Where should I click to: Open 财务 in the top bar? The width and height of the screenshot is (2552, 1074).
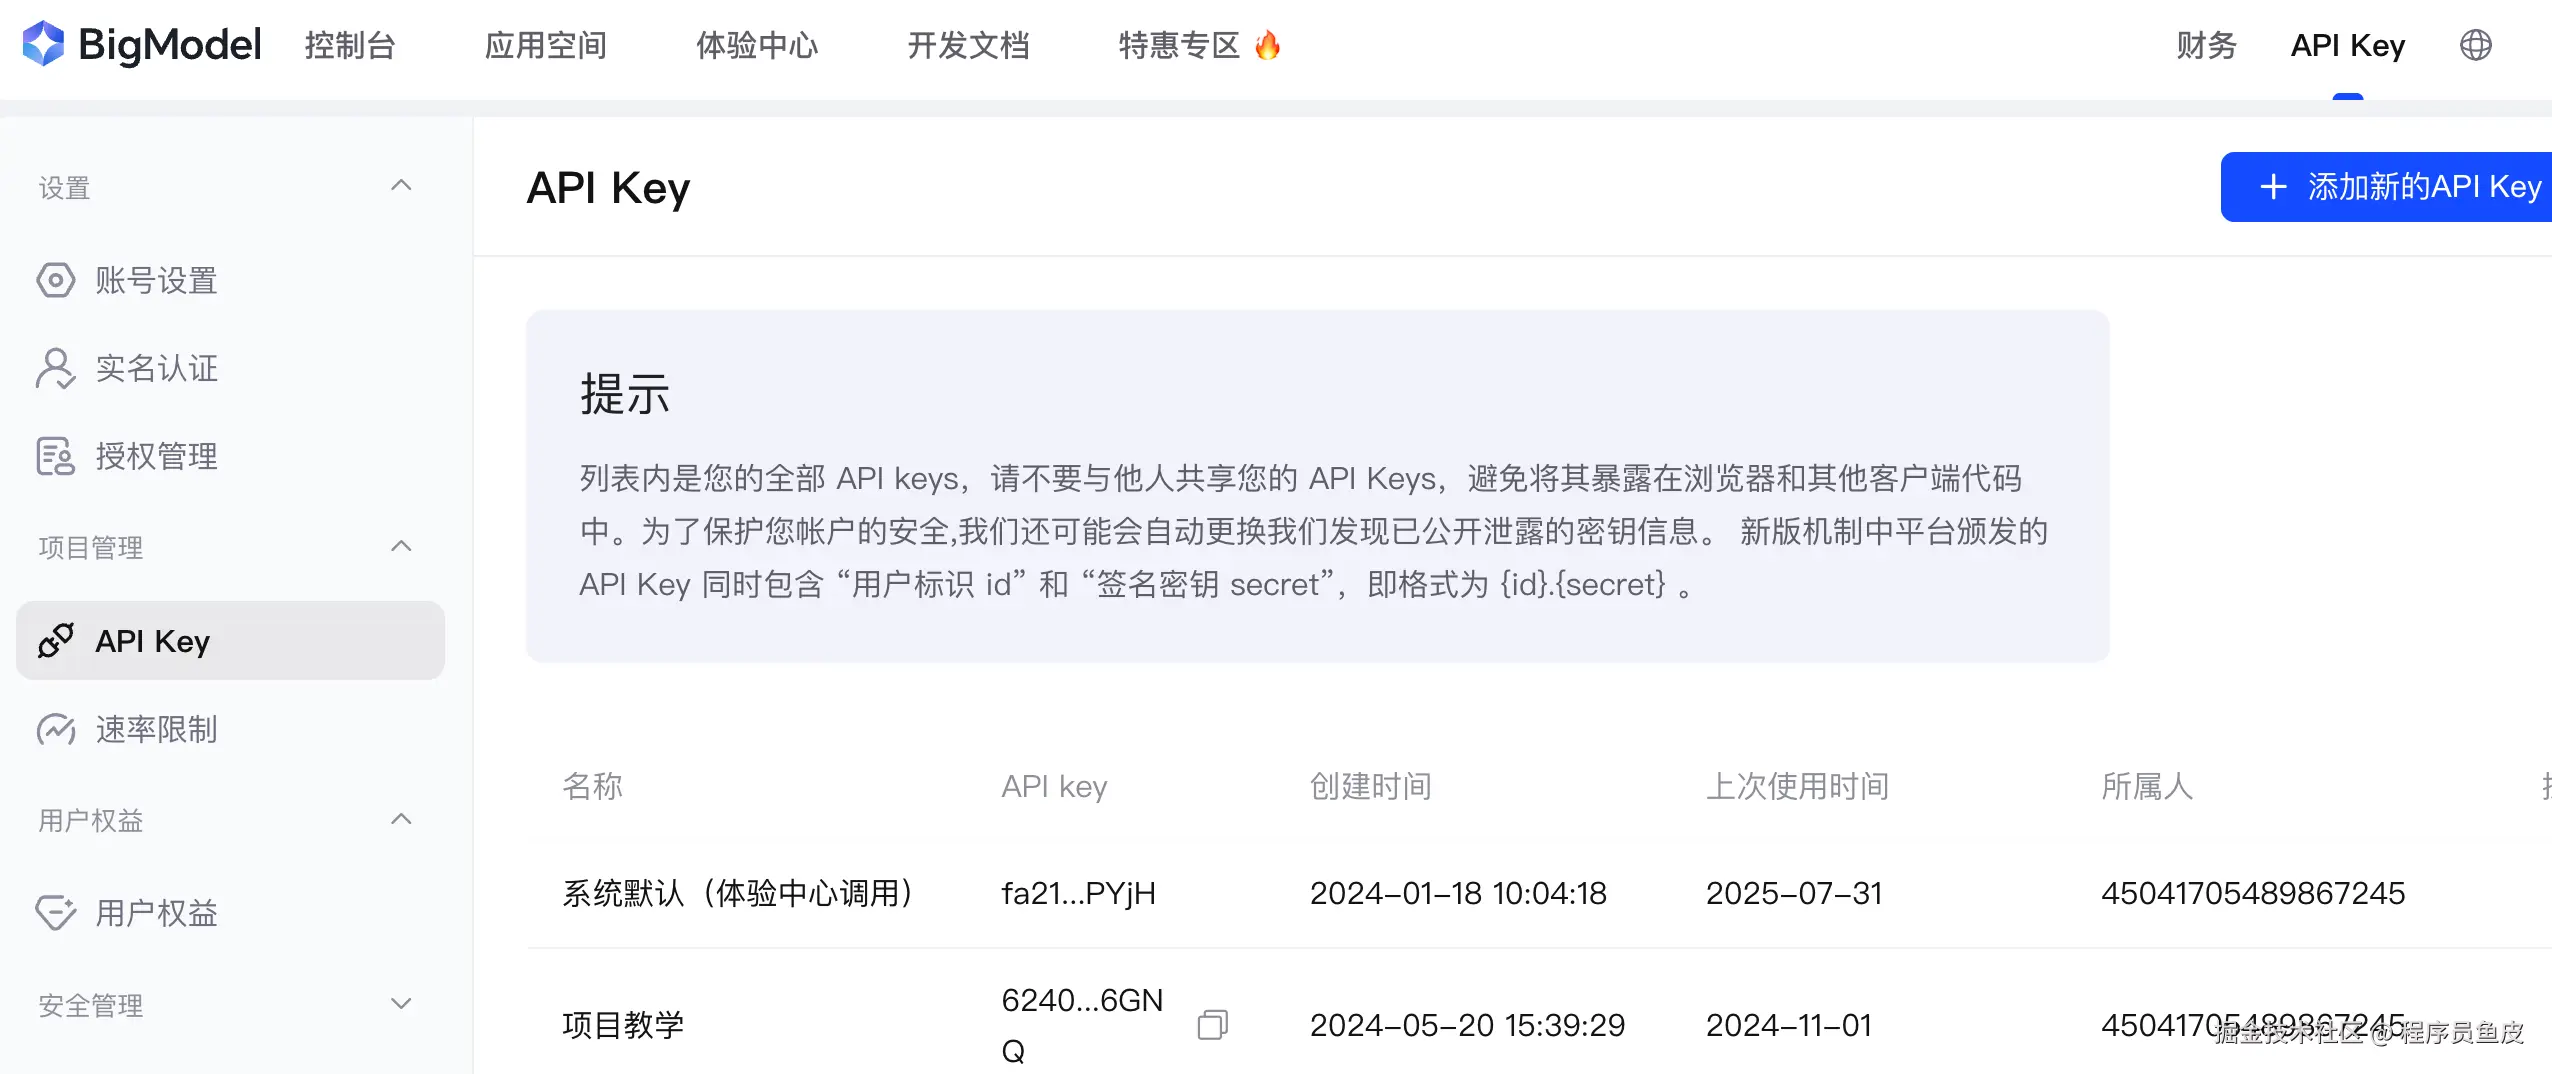pos(2206,45)
